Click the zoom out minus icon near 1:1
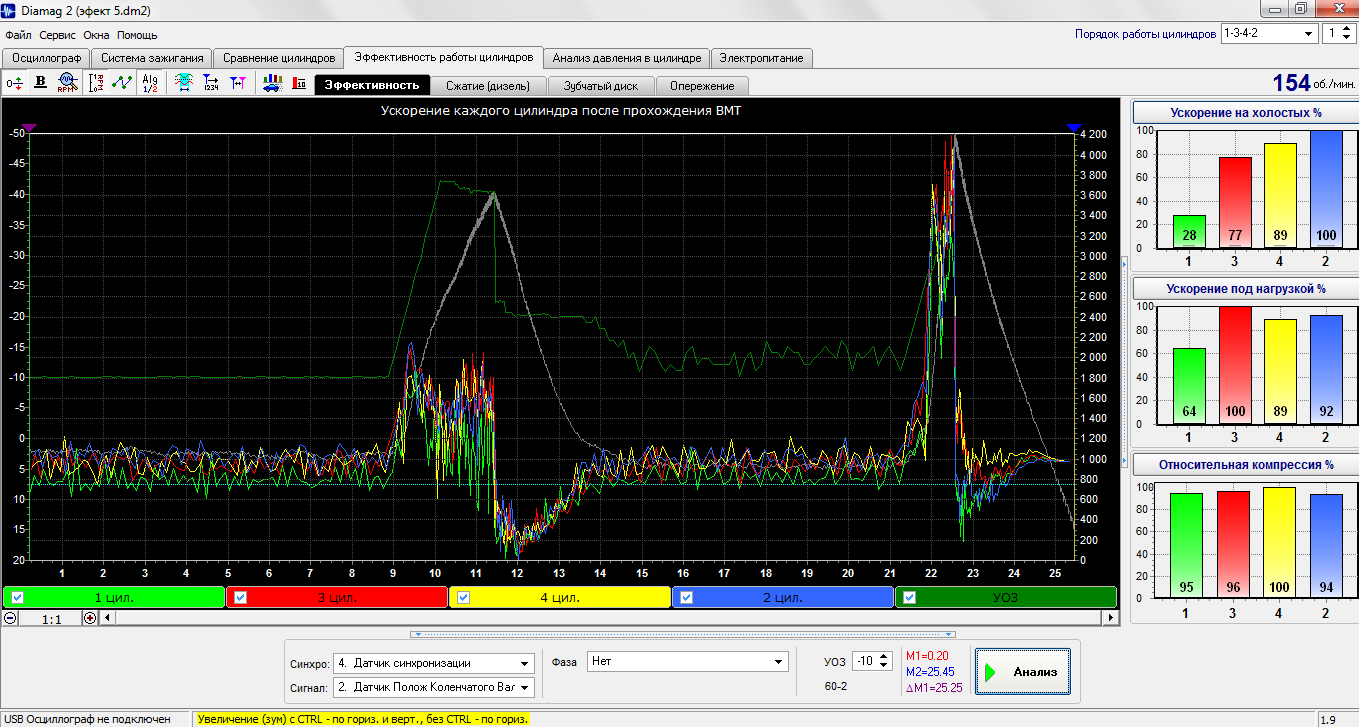 point(10,618)
